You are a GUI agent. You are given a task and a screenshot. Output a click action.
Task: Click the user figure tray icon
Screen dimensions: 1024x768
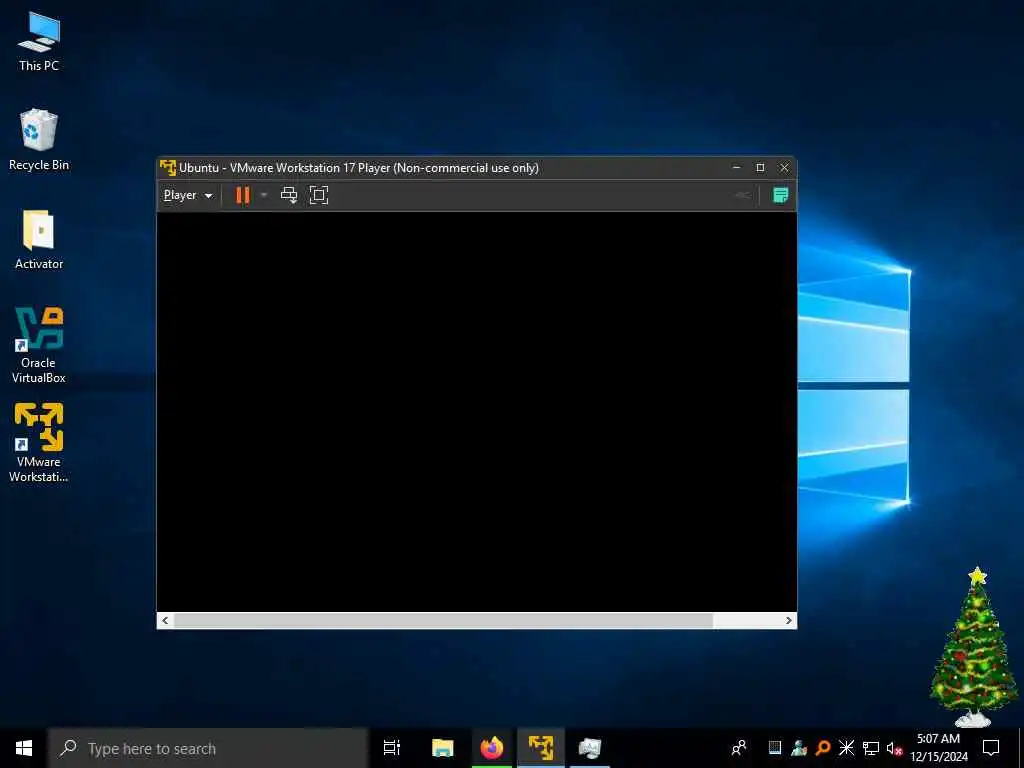click(x=799, y=748)
